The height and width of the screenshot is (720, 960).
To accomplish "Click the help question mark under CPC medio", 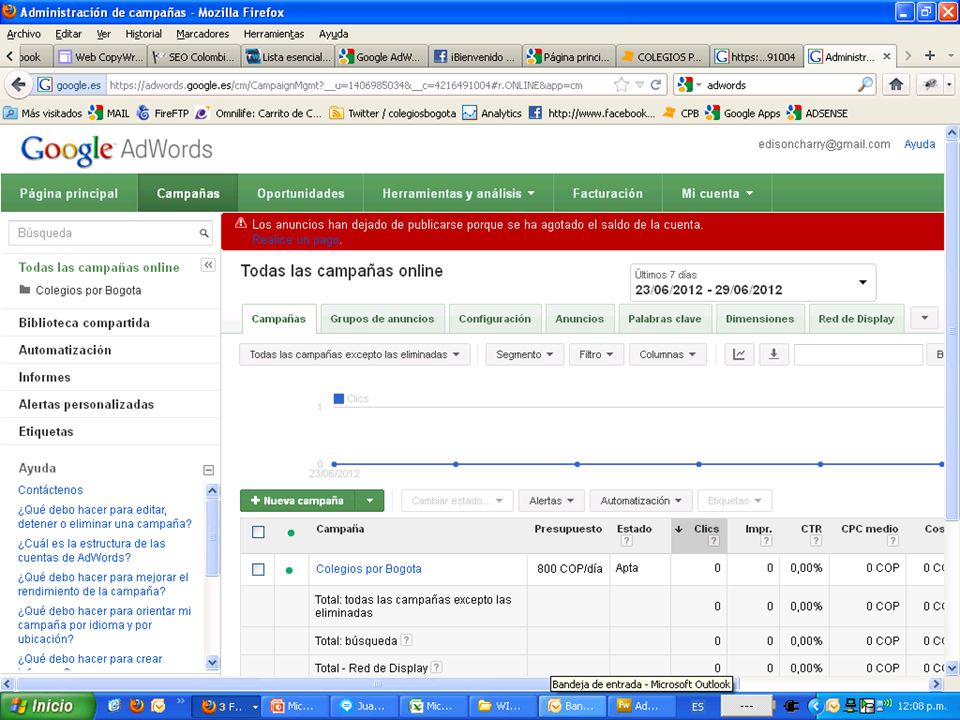I will 893,541.
